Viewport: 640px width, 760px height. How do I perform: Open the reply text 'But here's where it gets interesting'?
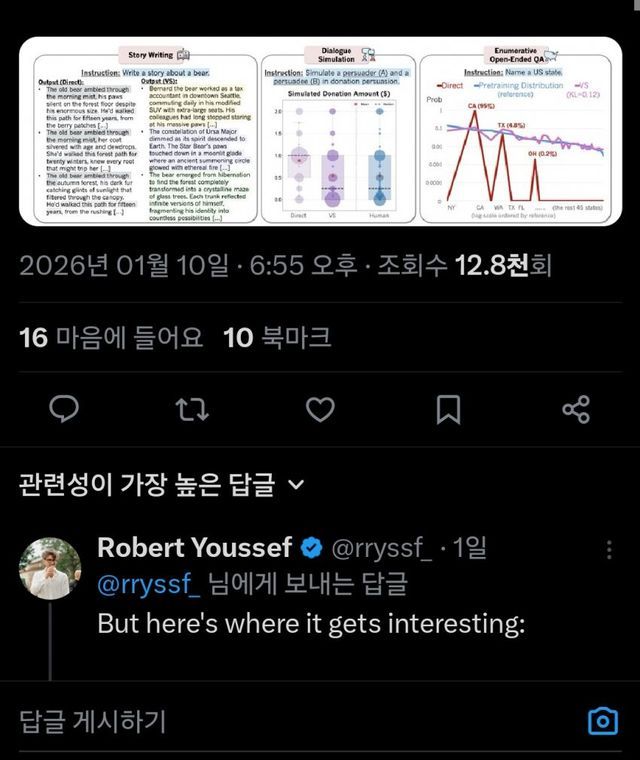[x=310, y=623]
